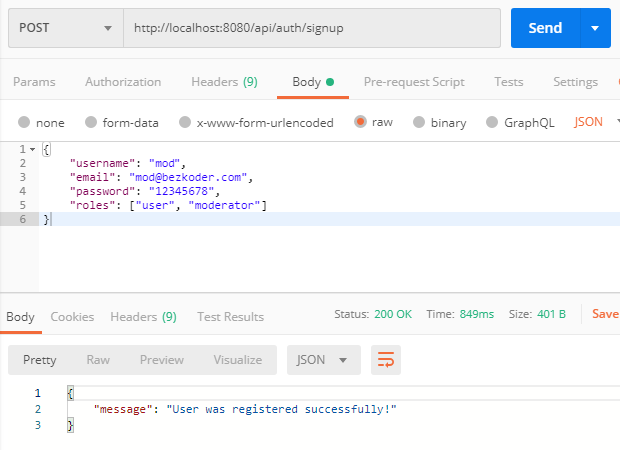Select the binary radio button

pos(419,122)
